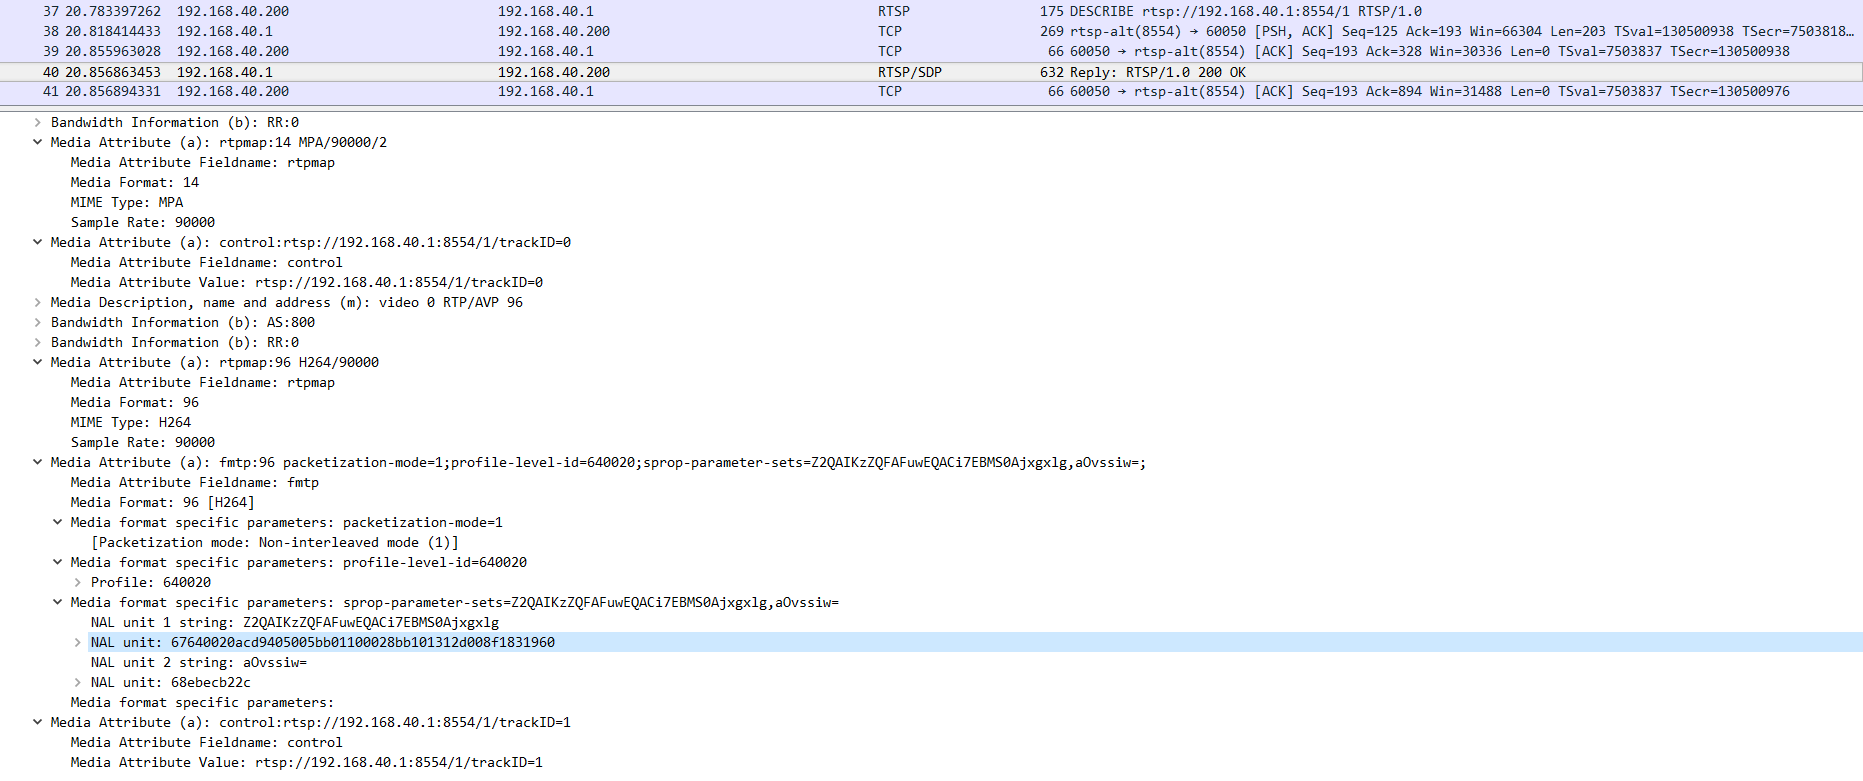Select packet 40 RTSP/SDP Reply row

931,72
